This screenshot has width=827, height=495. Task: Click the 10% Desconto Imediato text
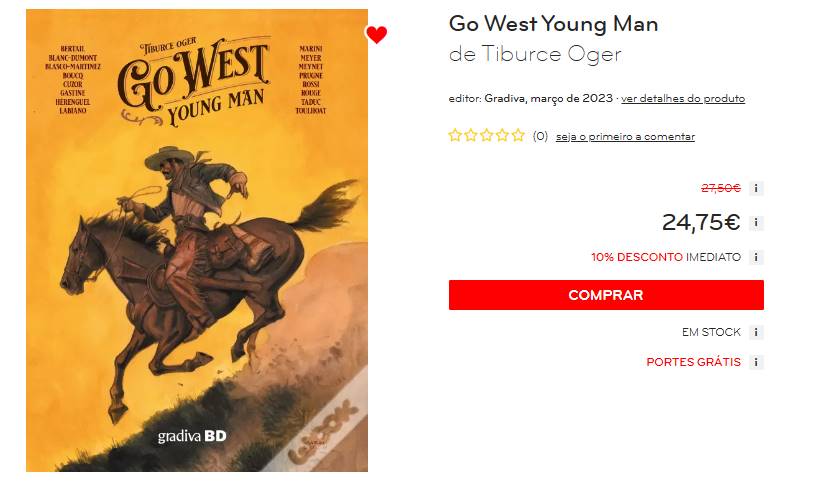[x=666, y=257]
